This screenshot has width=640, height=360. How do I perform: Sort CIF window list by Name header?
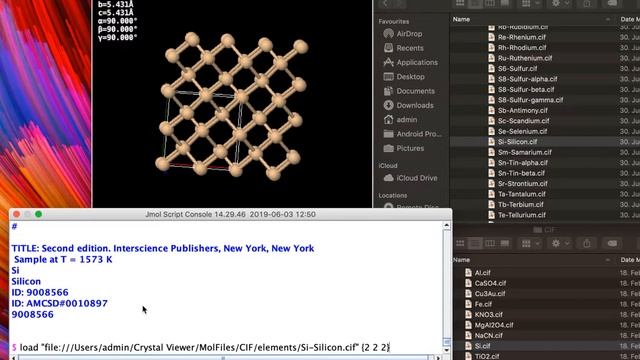tap(461, 260)
